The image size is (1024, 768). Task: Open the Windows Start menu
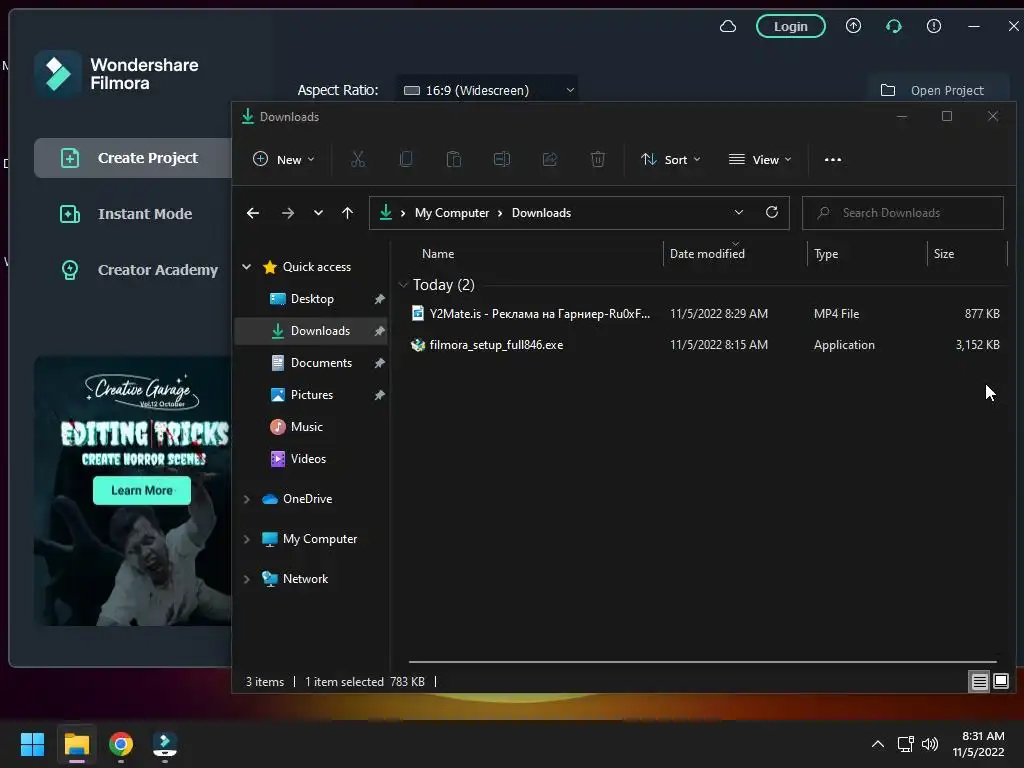(x=32, y=744)
